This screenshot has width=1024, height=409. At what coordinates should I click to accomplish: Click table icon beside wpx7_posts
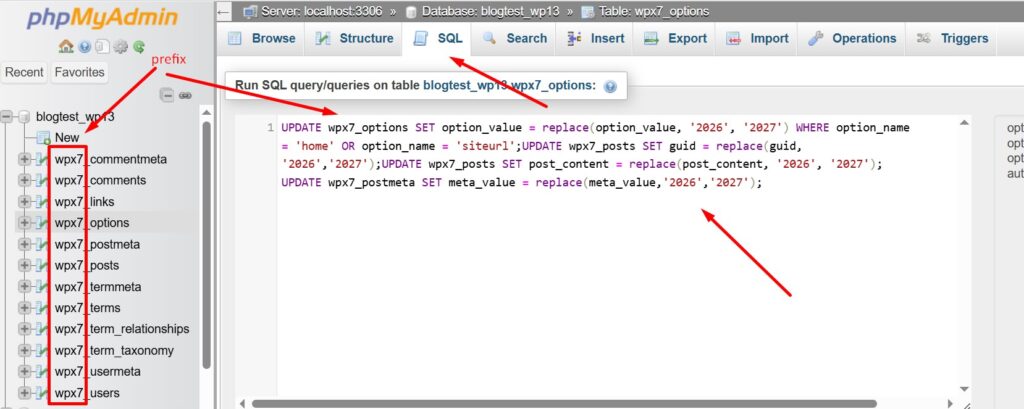(43, 265)
